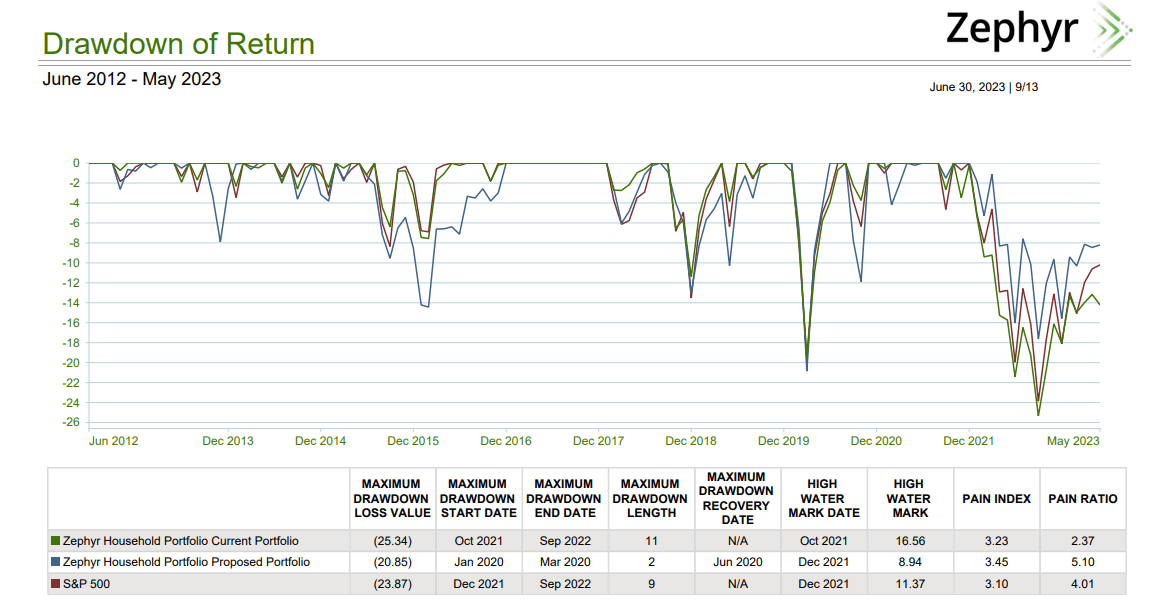Click the Dec 2021 high water date, Proposed row

pyautogui.click(x=824, y=562)
